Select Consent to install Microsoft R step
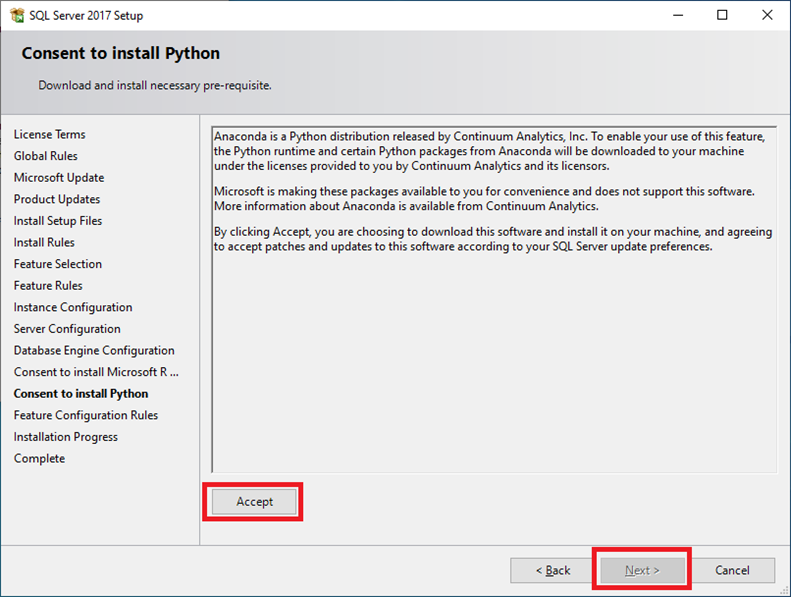 coord(96,372)
